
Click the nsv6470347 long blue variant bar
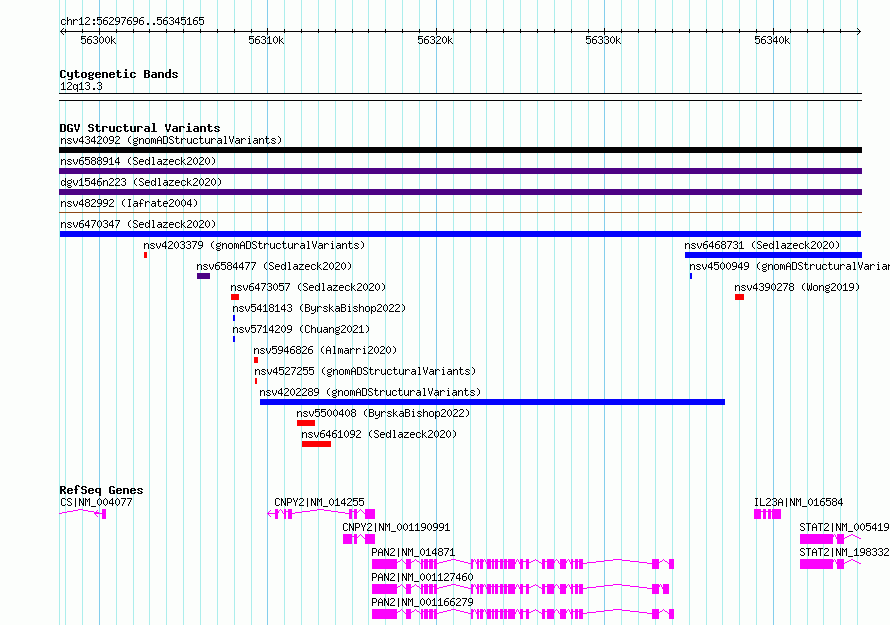point(460,234)
